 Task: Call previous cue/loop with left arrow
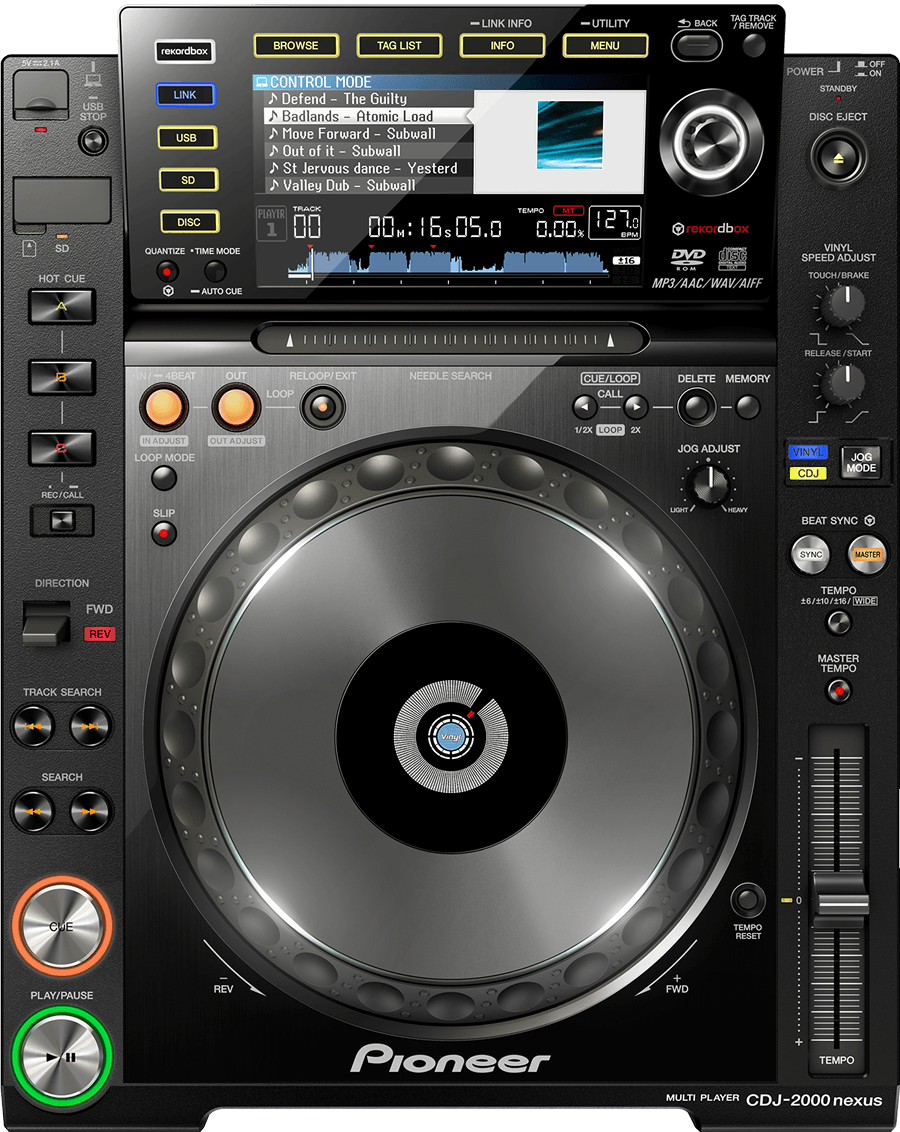[x=585, y=407]
